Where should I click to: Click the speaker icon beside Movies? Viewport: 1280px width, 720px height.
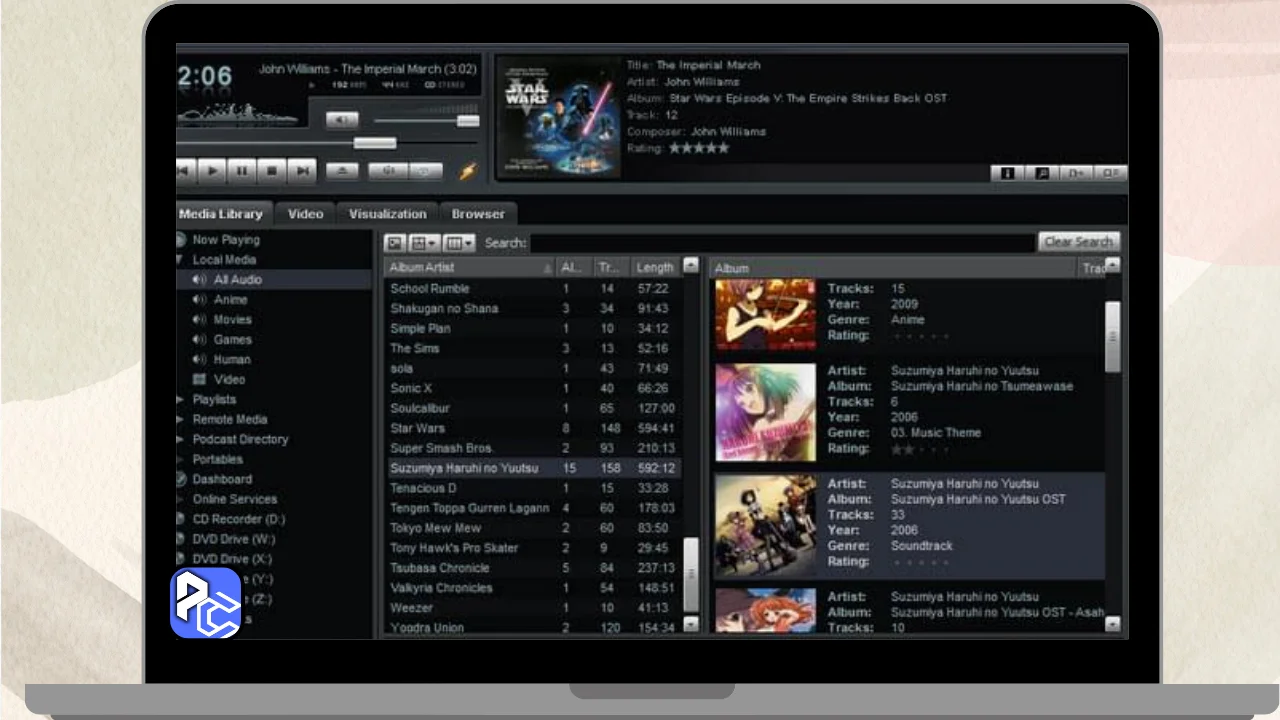tap(199, 320)
